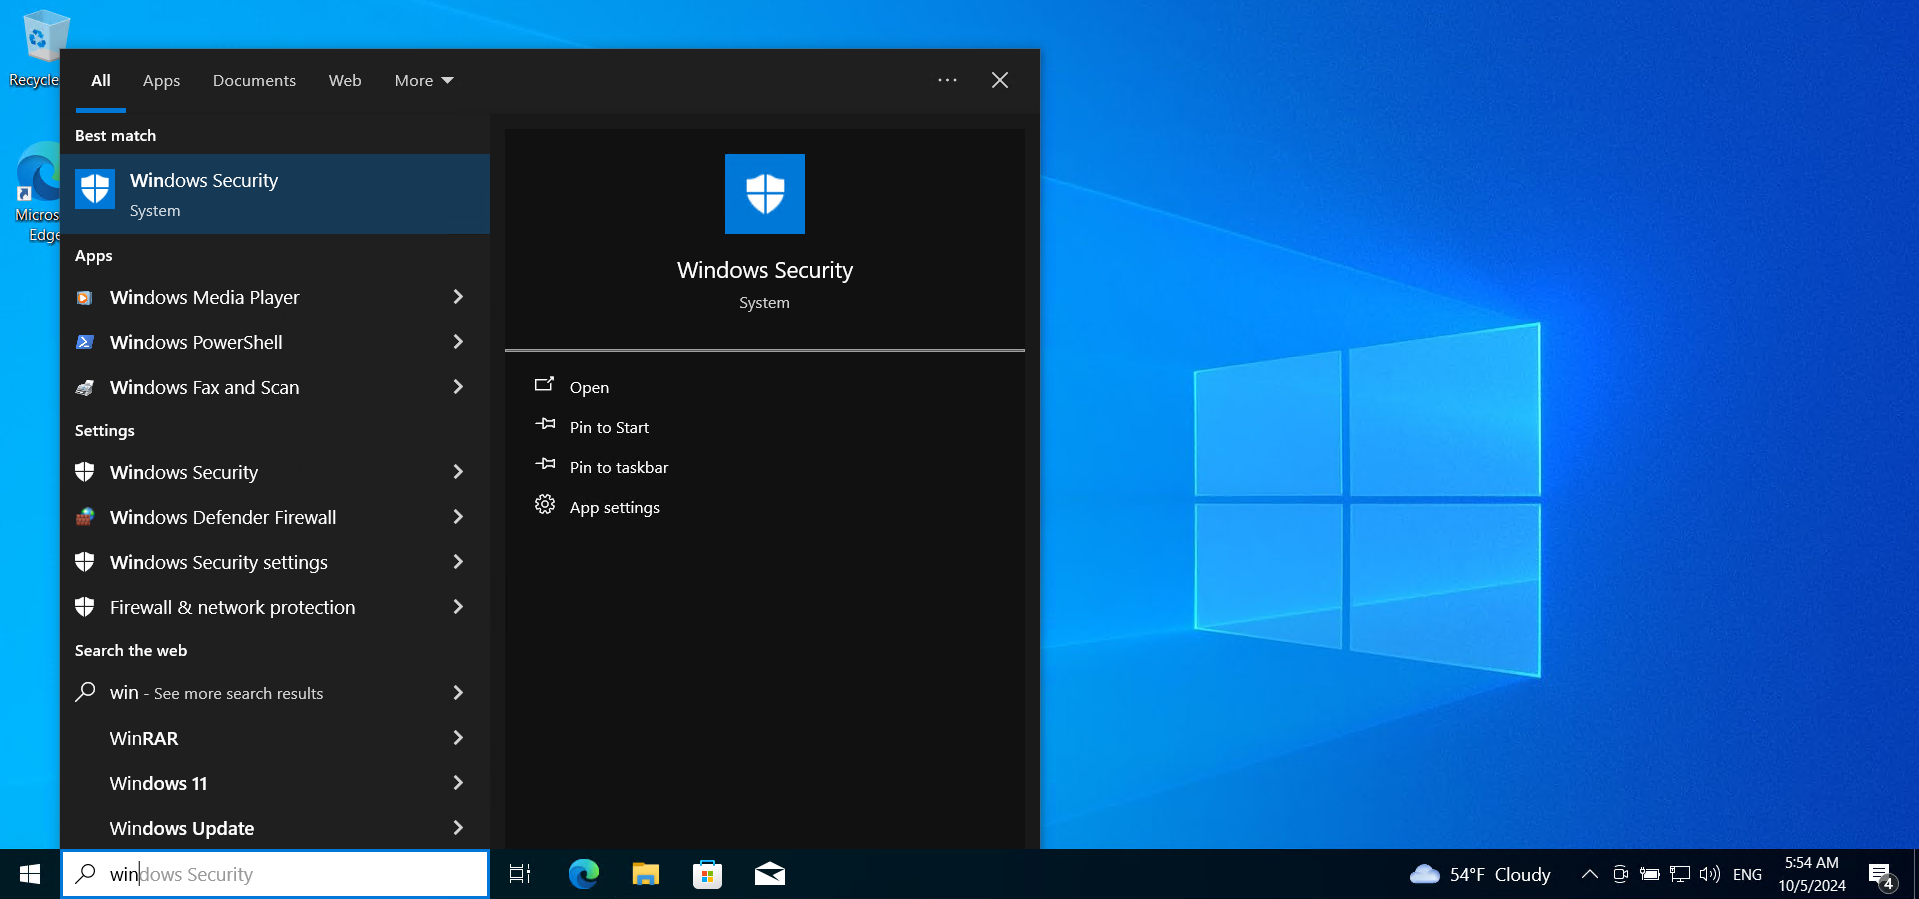
Task: Expand Windows Security settings result arrow
Action: click(x=458, y=562)
